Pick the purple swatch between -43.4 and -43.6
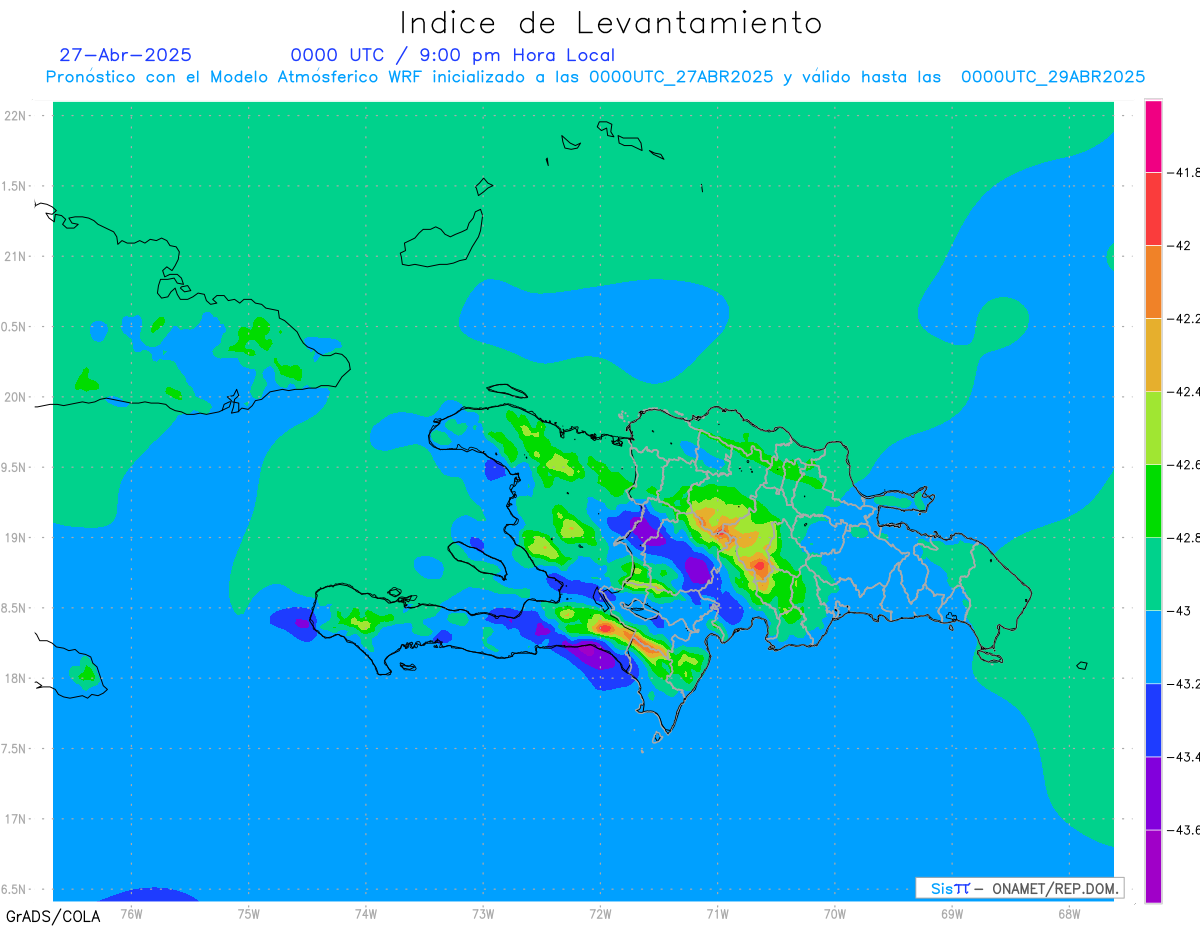1200x927 pixels. coord(1153,792)
